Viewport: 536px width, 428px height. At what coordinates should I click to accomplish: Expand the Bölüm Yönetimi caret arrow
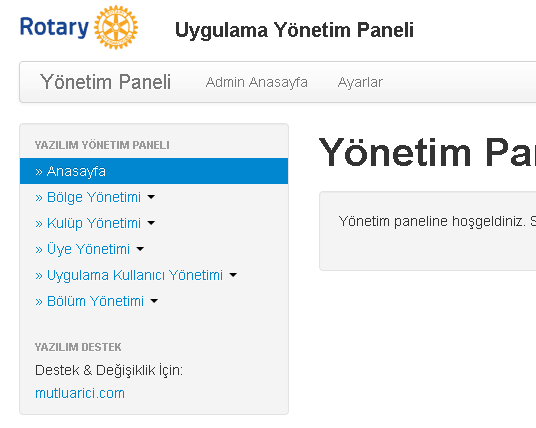click(x=155, y=301)
